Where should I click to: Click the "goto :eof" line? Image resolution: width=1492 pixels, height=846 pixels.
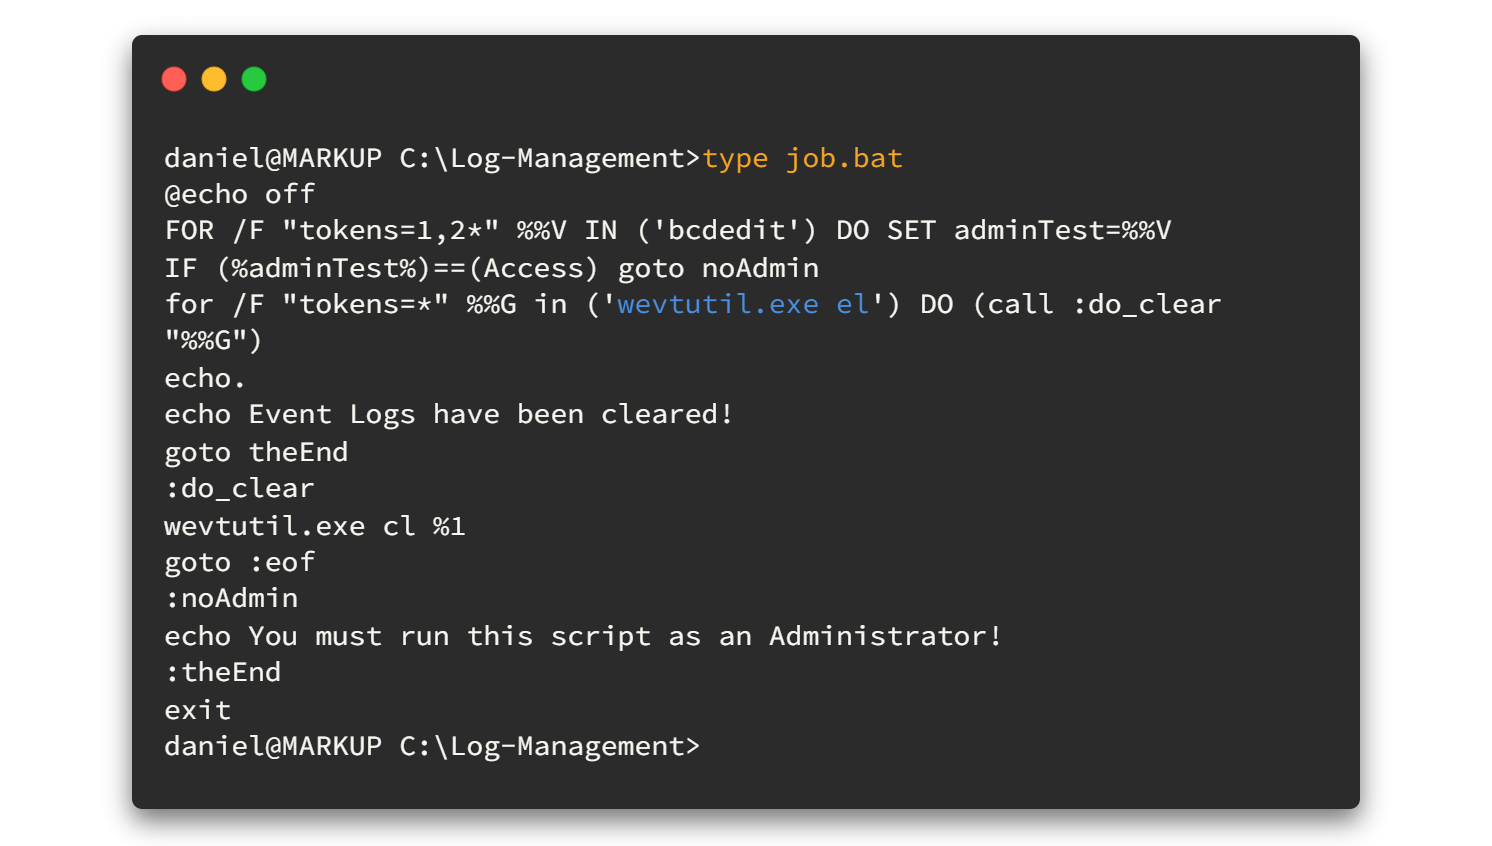(240, 563)
